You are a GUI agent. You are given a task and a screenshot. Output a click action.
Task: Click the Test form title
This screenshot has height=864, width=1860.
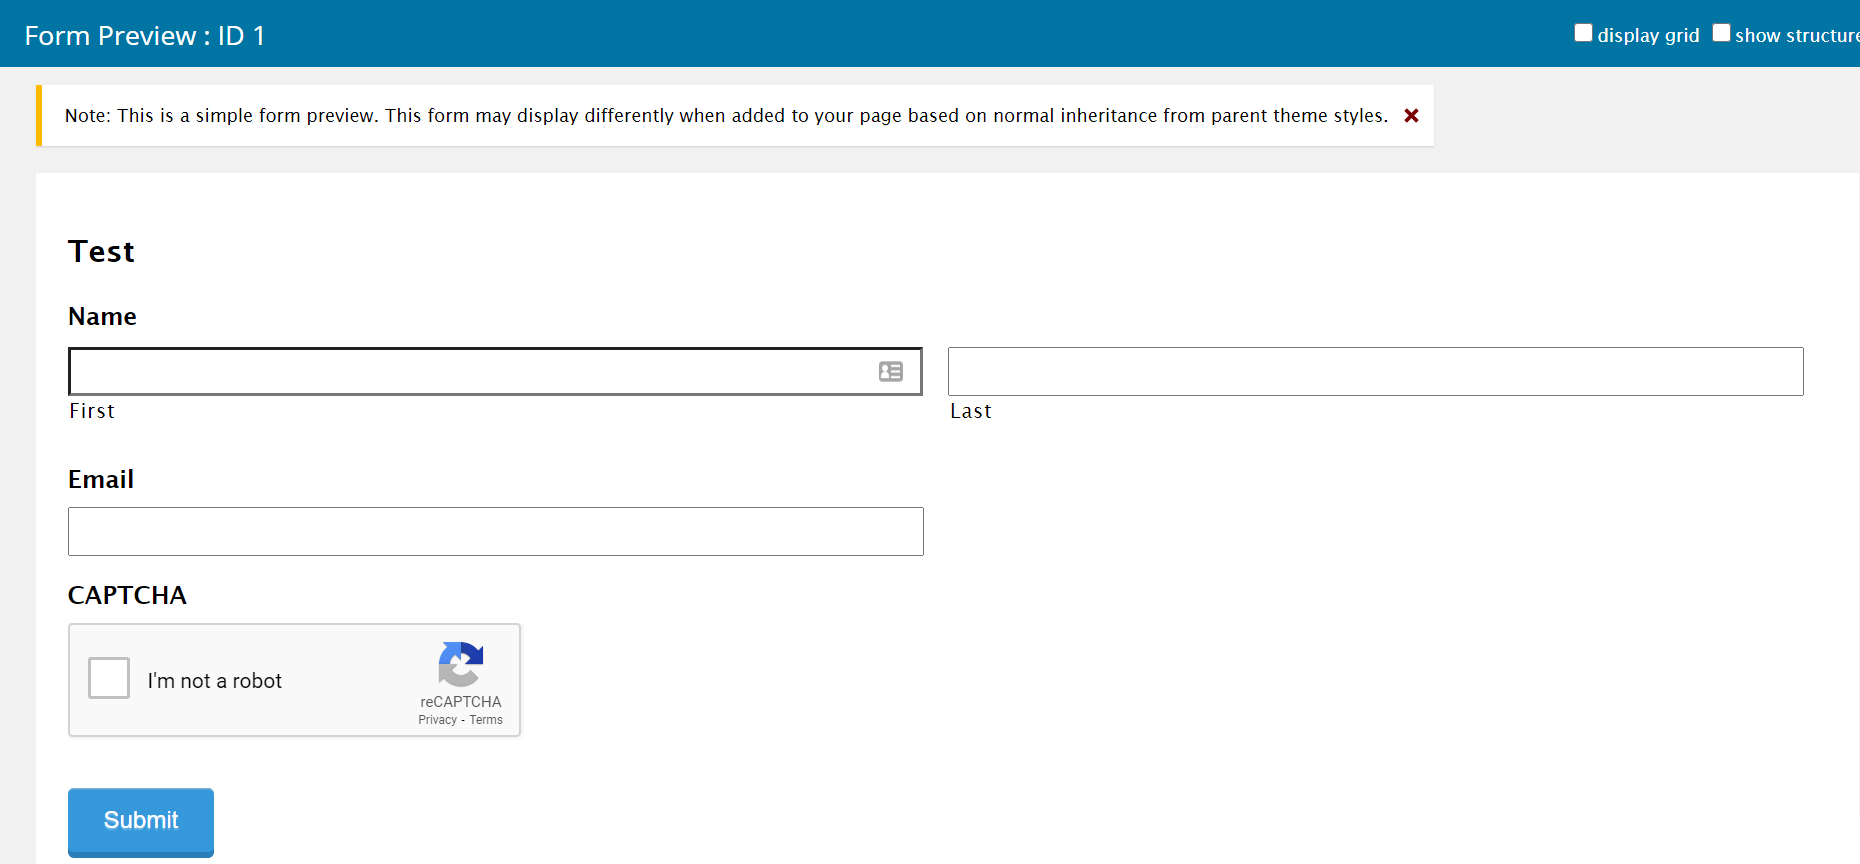(x=101, y=251)
